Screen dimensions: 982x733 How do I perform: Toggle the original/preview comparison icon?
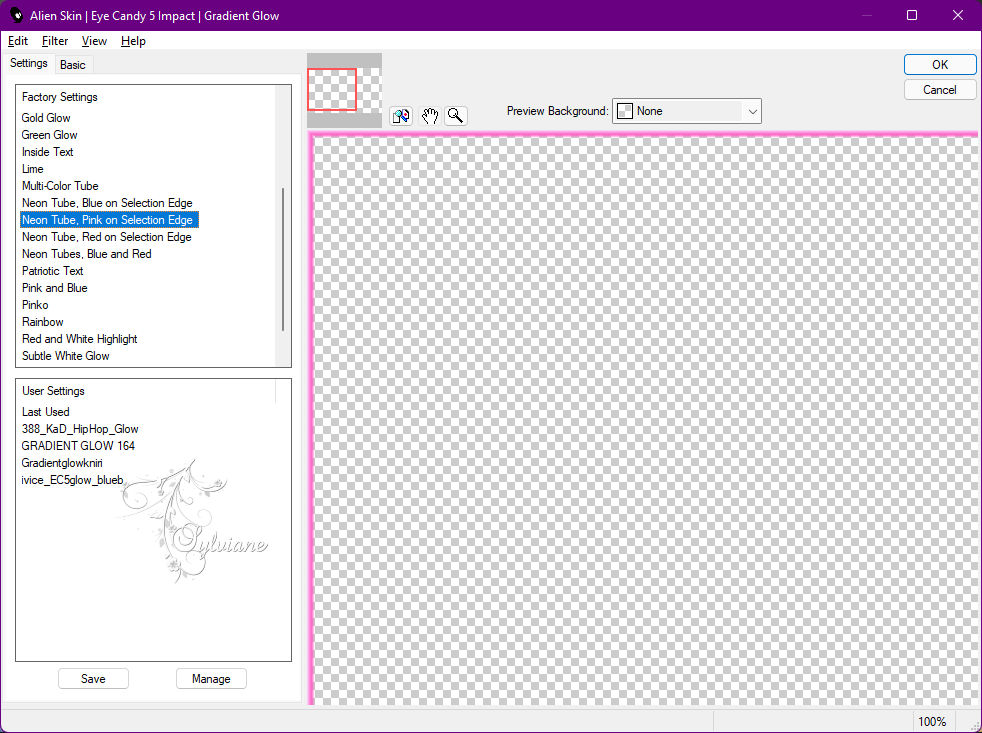pyautogui.click(x=401, y=116)
